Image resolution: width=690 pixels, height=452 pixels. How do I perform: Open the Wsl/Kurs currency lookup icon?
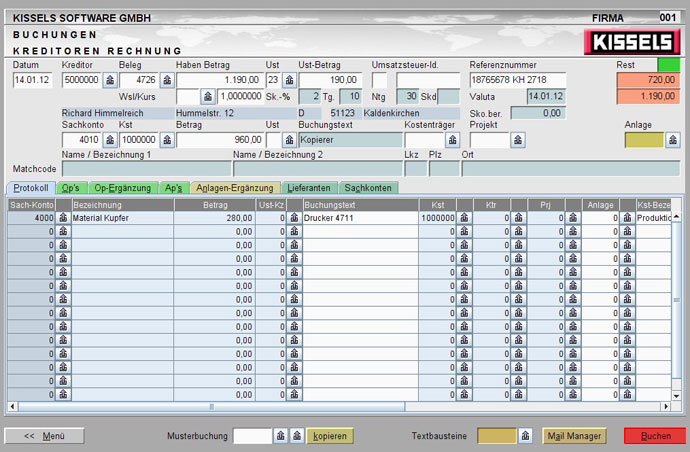[x=208, y=96]
